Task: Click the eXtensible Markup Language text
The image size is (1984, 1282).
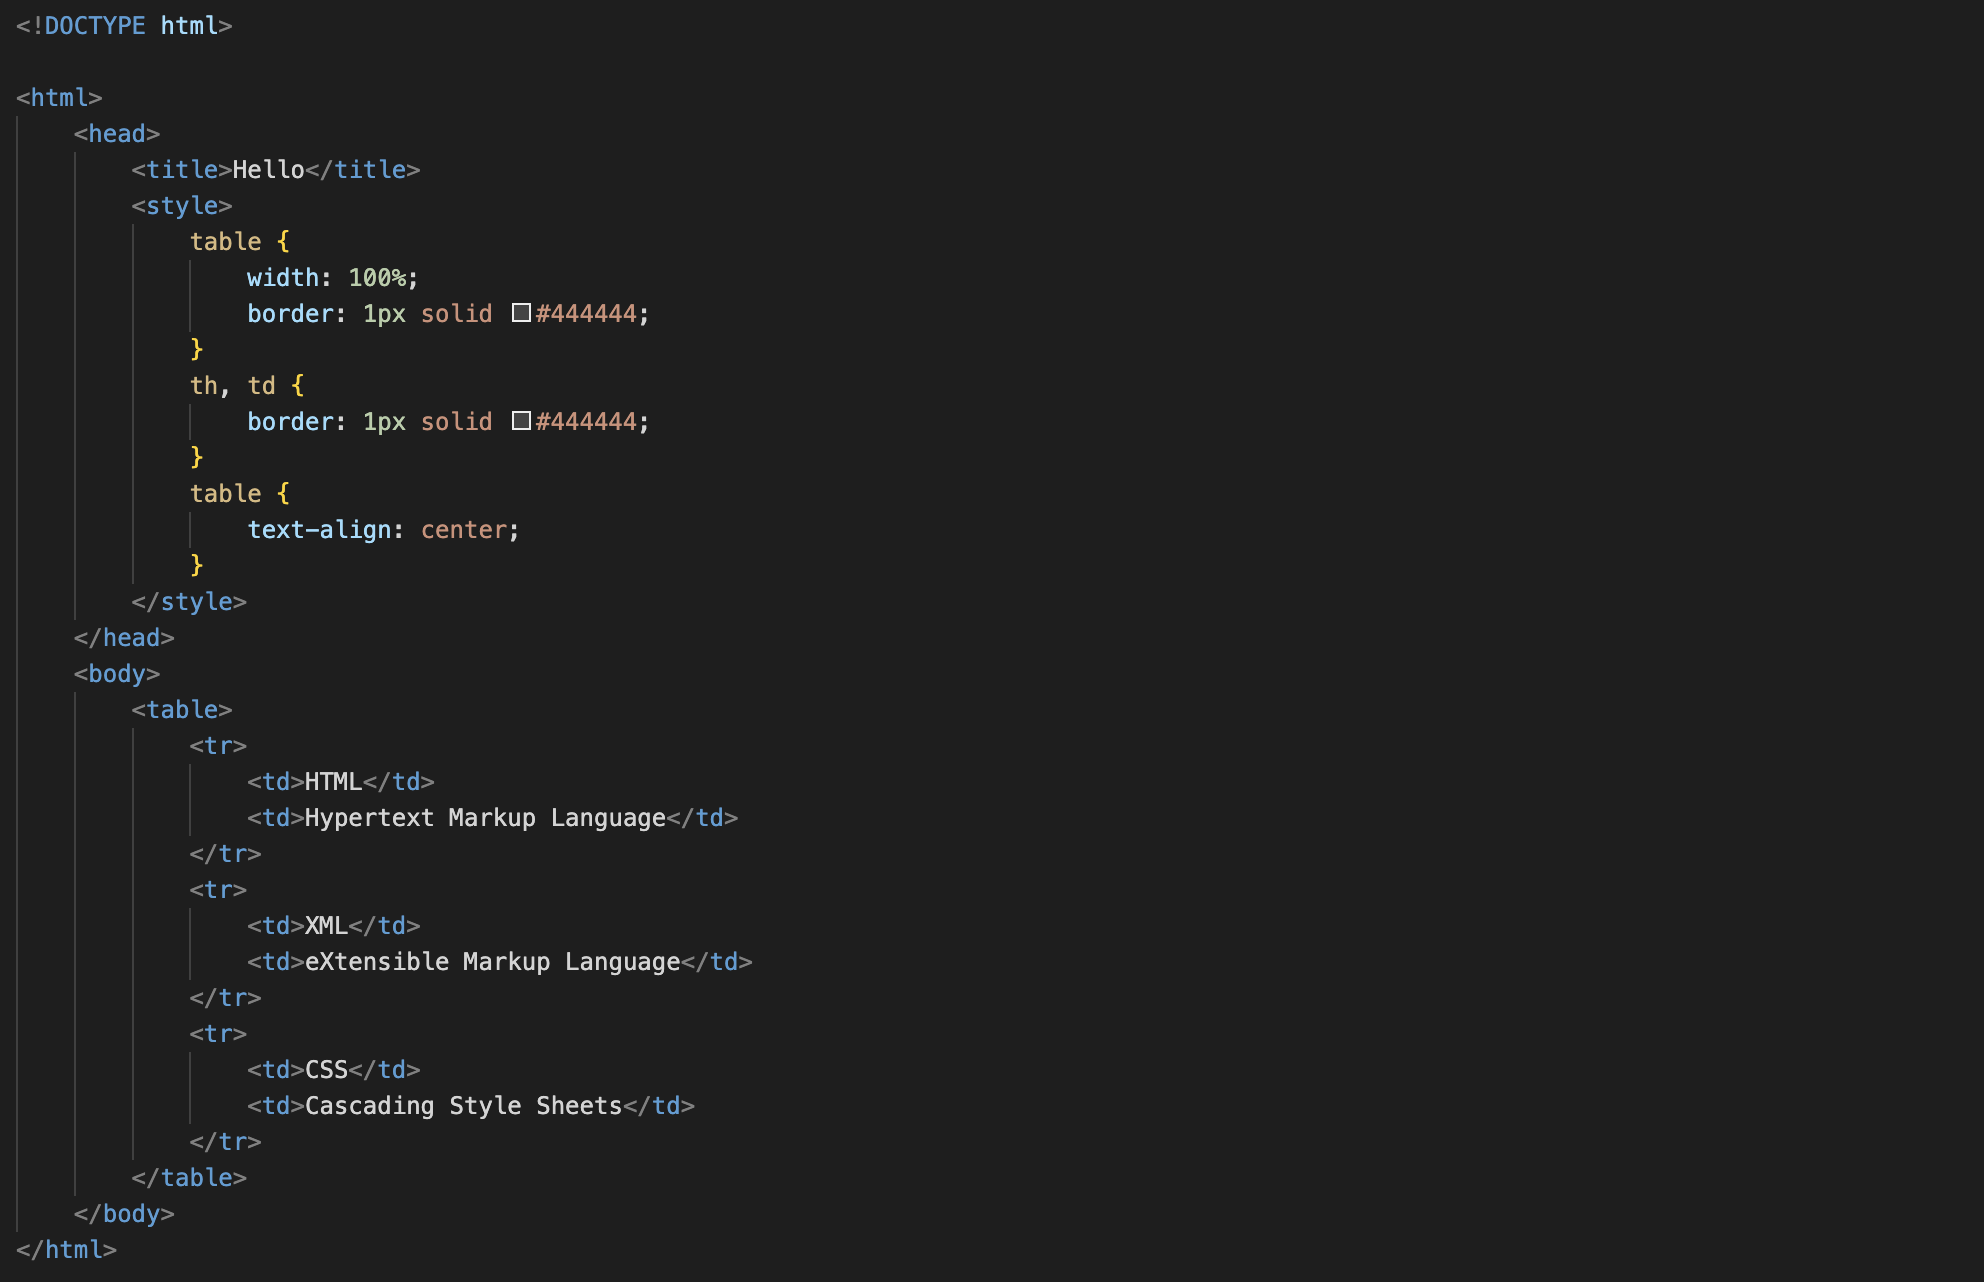Action: (492, 962)
